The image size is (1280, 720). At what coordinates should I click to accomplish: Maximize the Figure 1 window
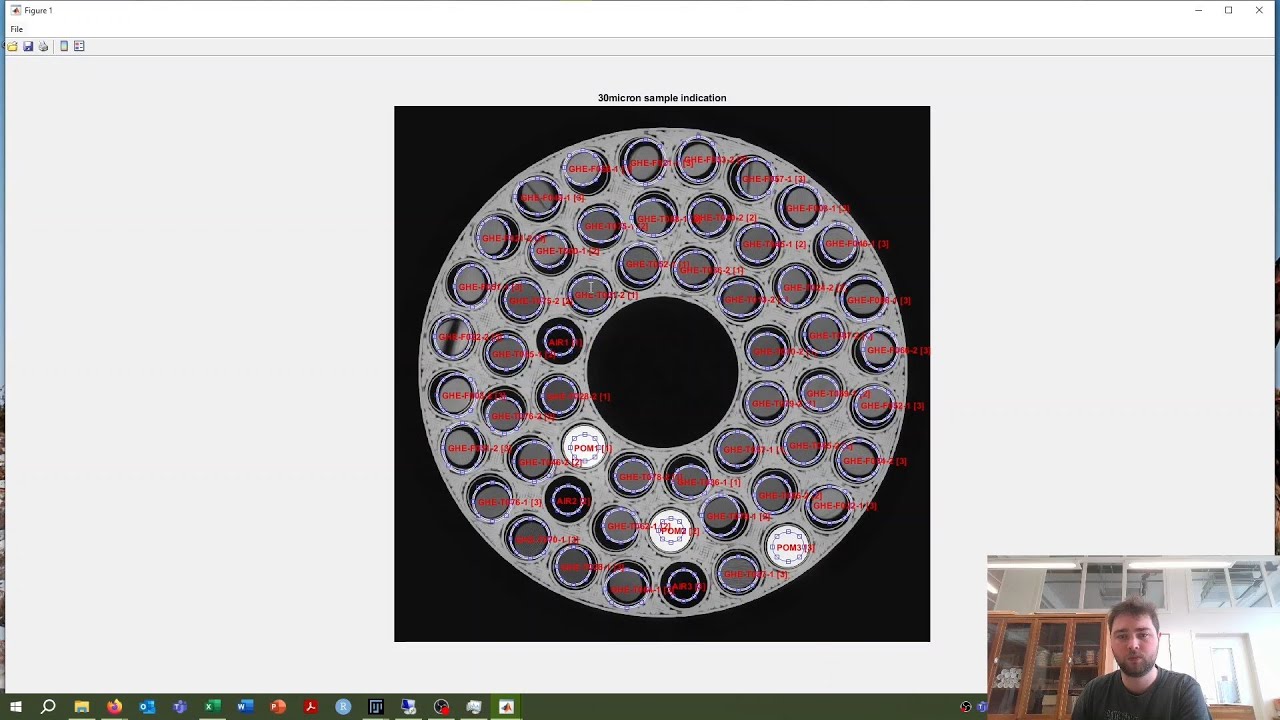click(x=1228, y=10)
